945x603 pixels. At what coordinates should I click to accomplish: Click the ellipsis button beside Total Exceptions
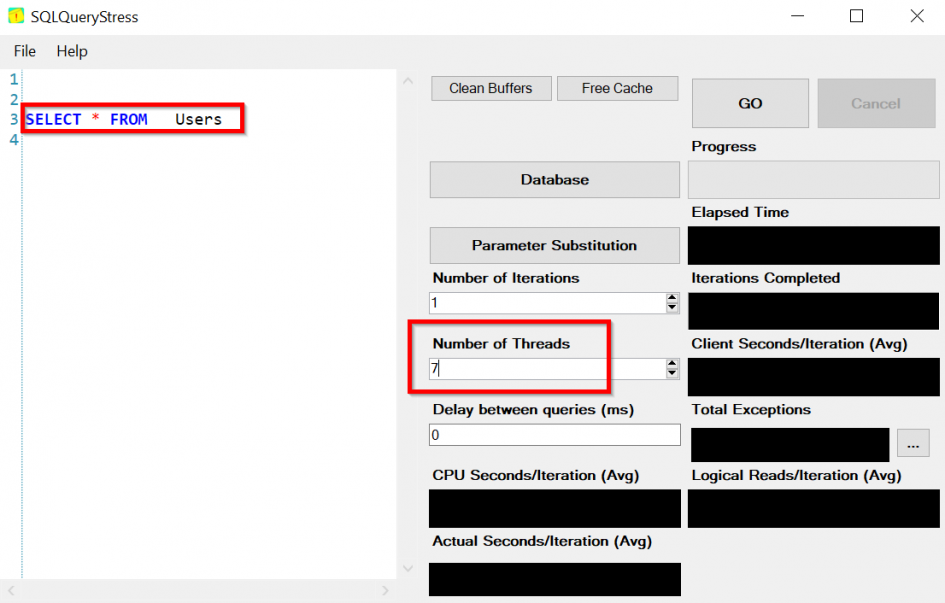pos(913,444)
